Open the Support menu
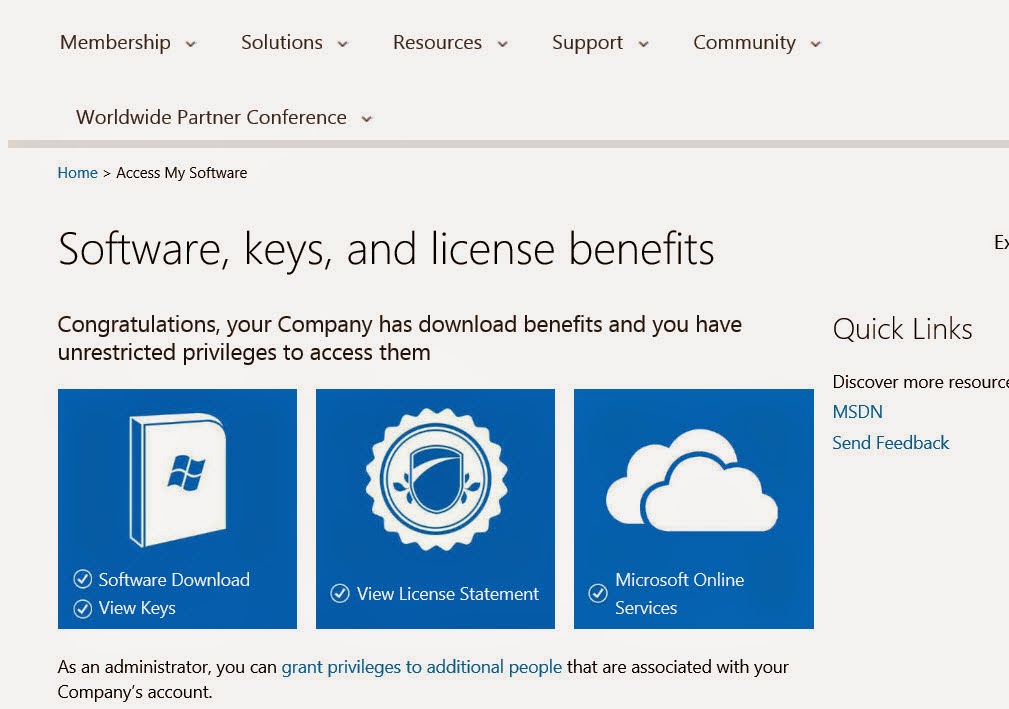 [x=587, y=42]
